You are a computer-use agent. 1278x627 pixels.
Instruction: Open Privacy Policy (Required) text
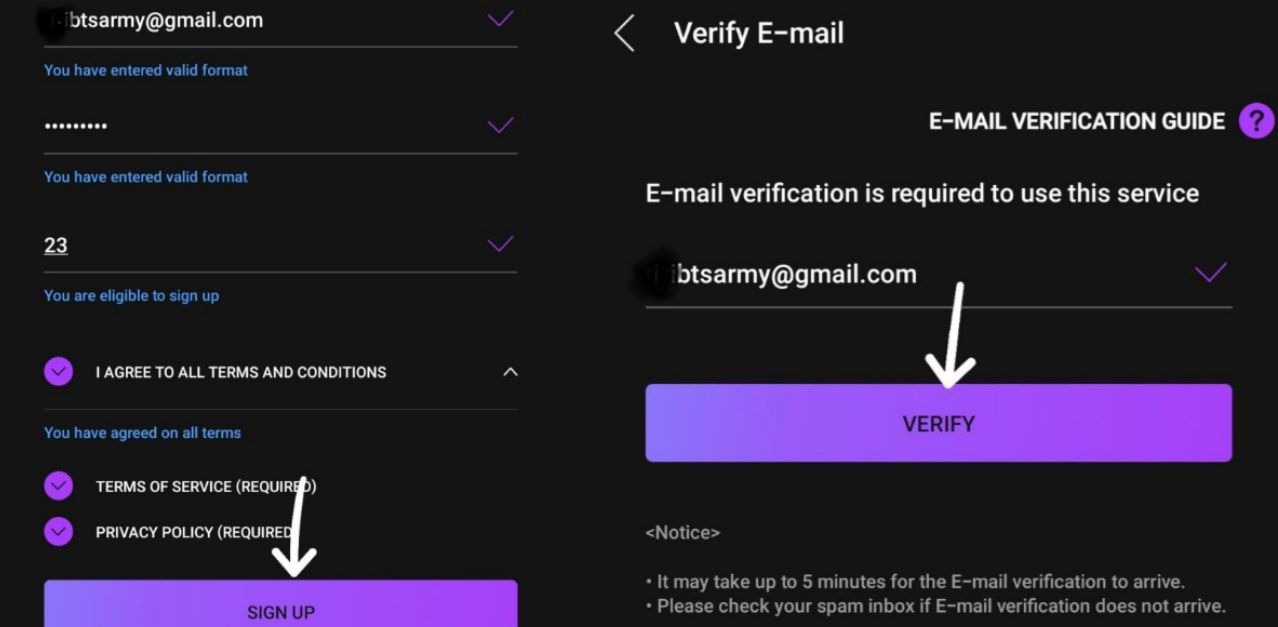pyautogui.click(x=194, y=532)
